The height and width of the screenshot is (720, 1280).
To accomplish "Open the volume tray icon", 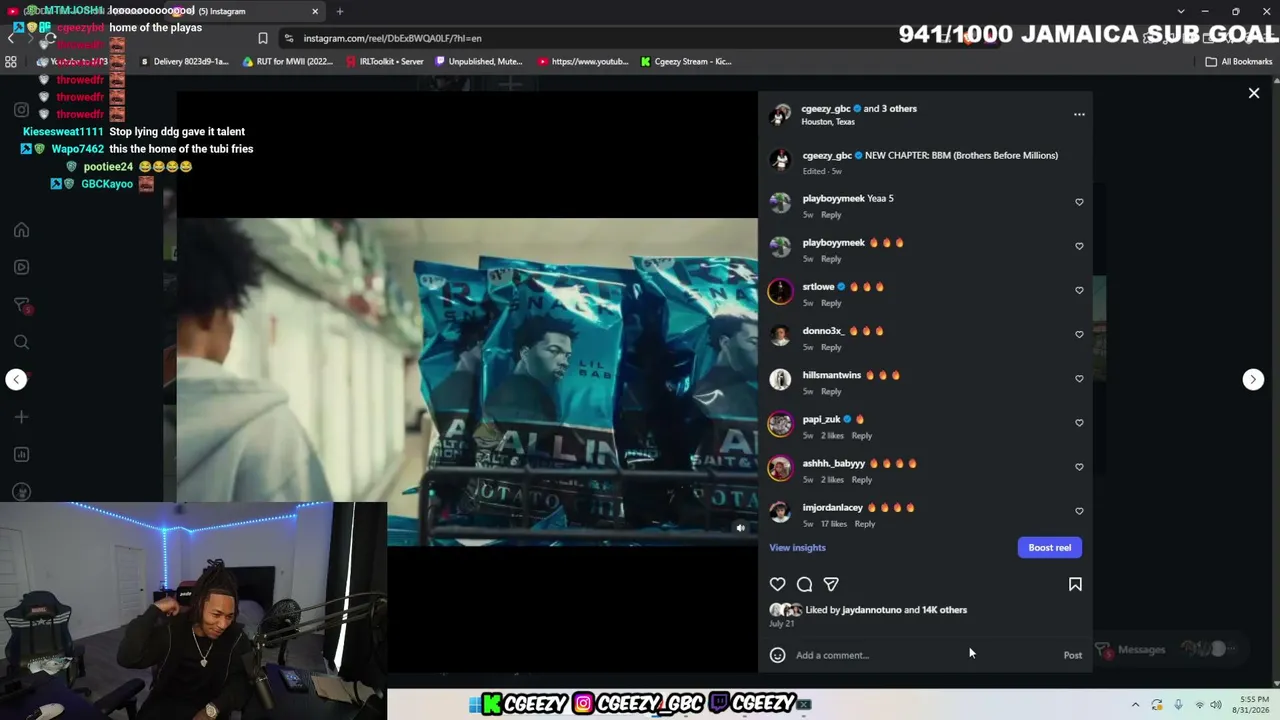I will point(1216,705).
